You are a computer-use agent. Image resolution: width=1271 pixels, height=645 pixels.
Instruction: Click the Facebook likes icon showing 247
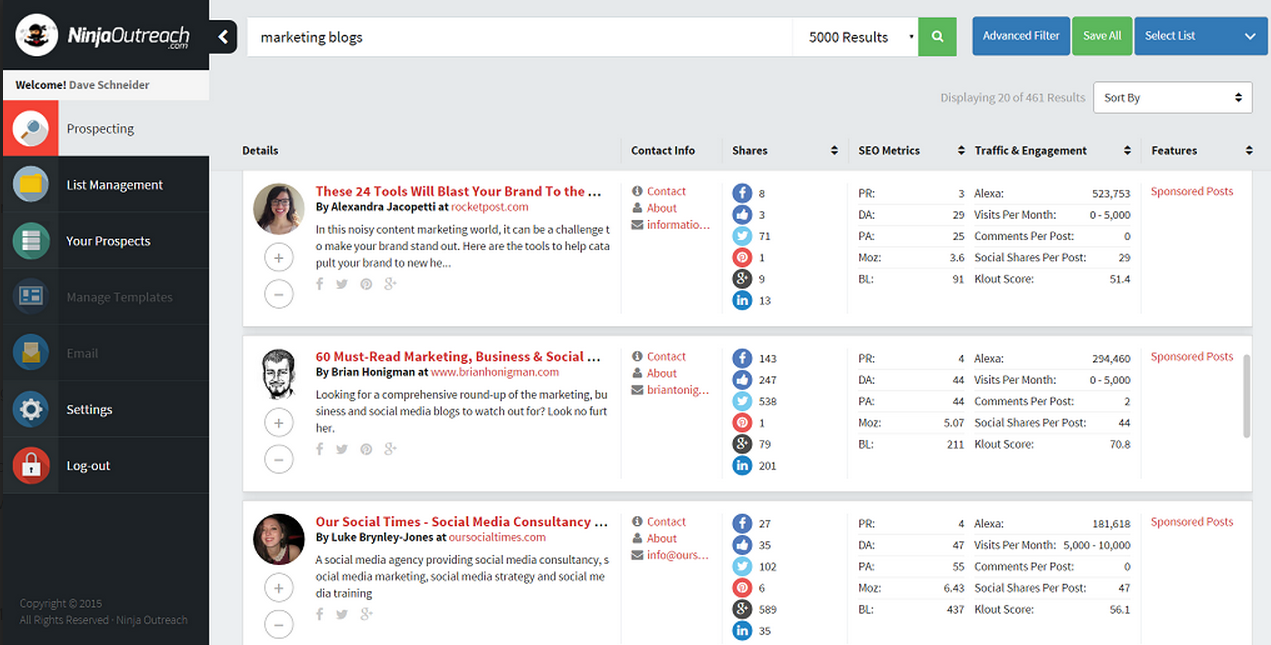click(x=742, y=380)
